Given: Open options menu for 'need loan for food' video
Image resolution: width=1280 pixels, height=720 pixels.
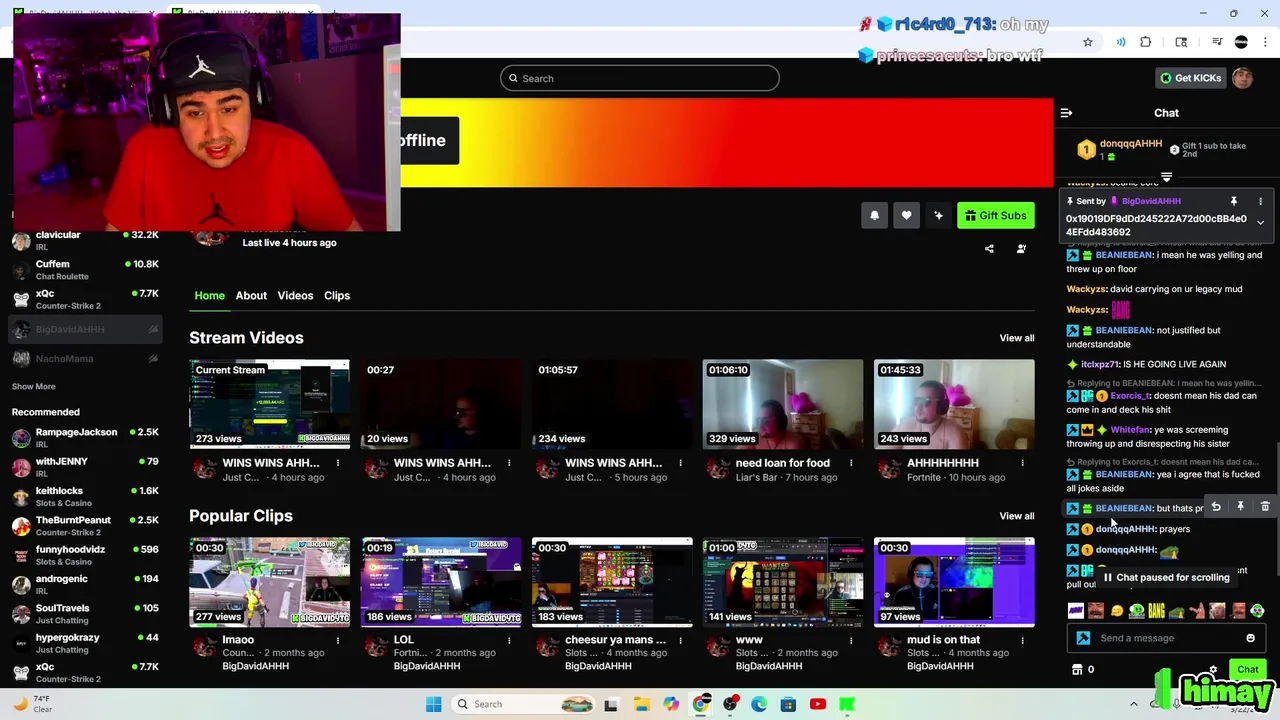Looking at the screenshot, I should 851,463.
